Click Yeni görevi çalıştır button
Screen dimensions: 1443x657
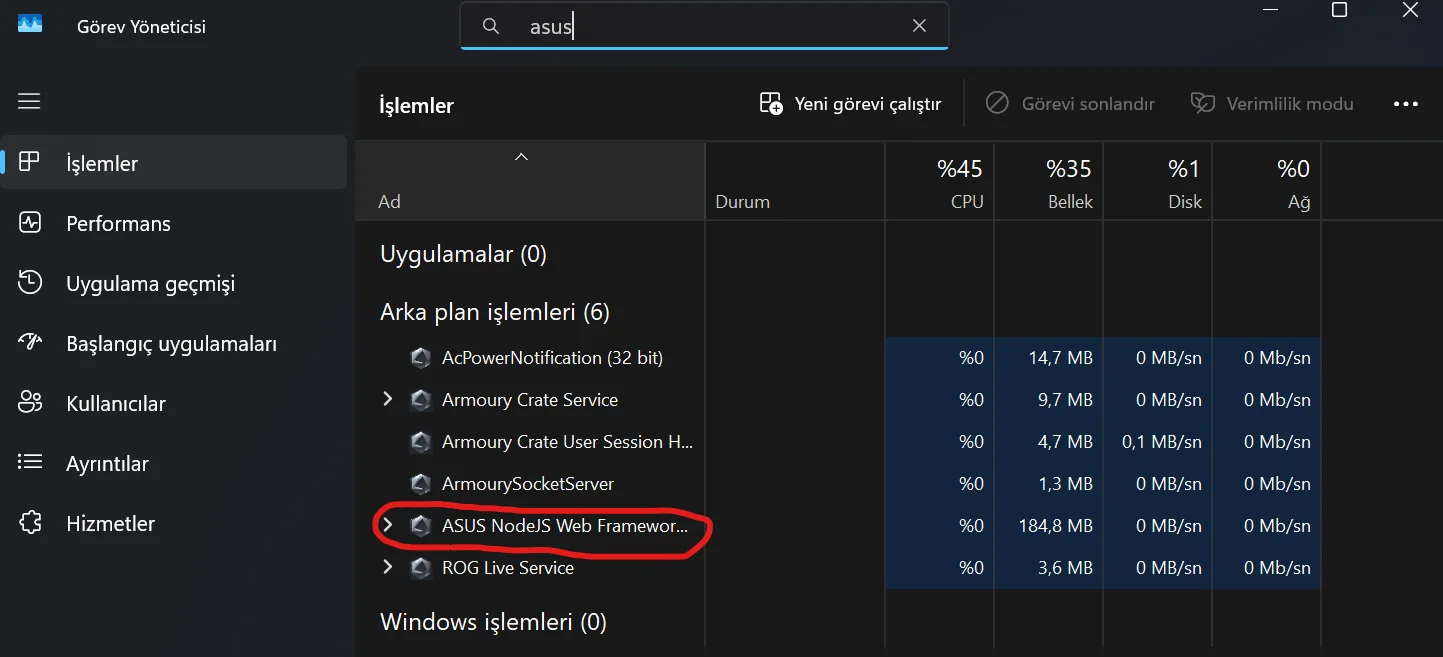851,104
